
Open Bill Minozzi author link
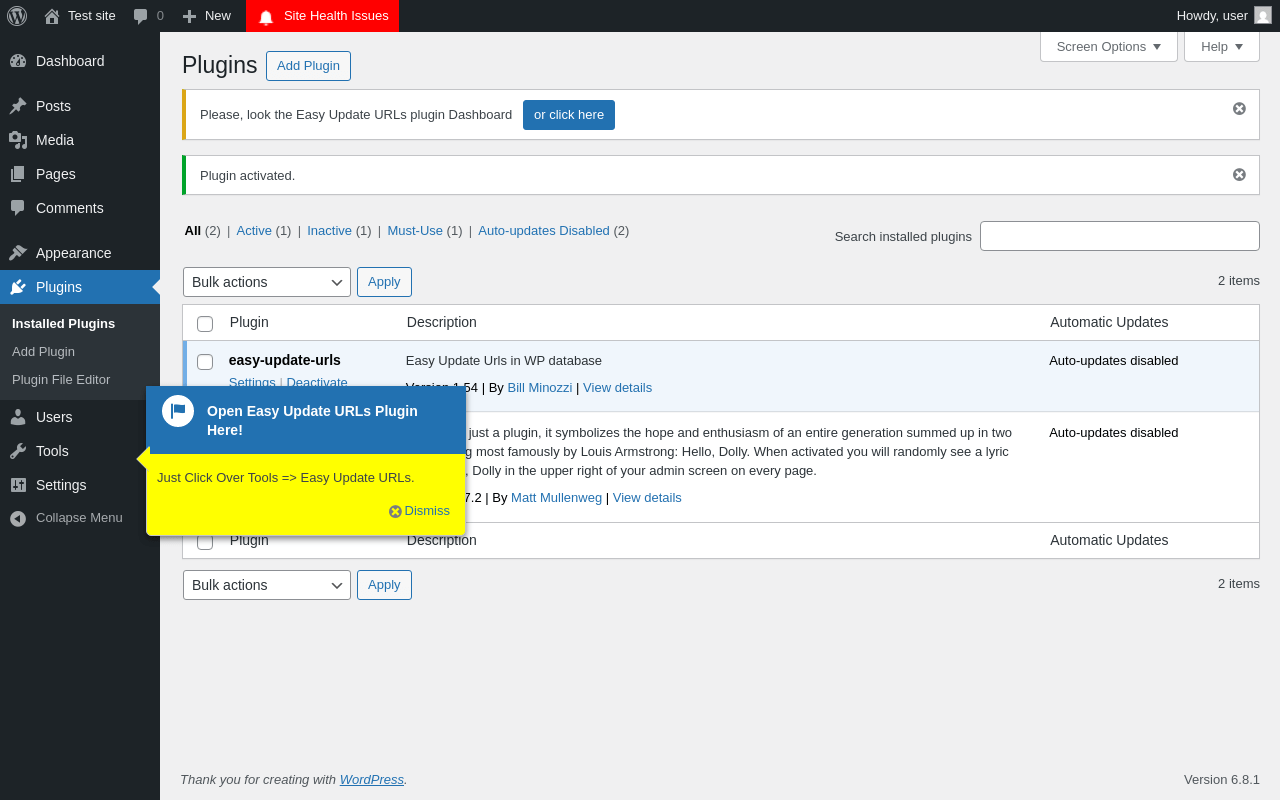click(x=540, y=387)
